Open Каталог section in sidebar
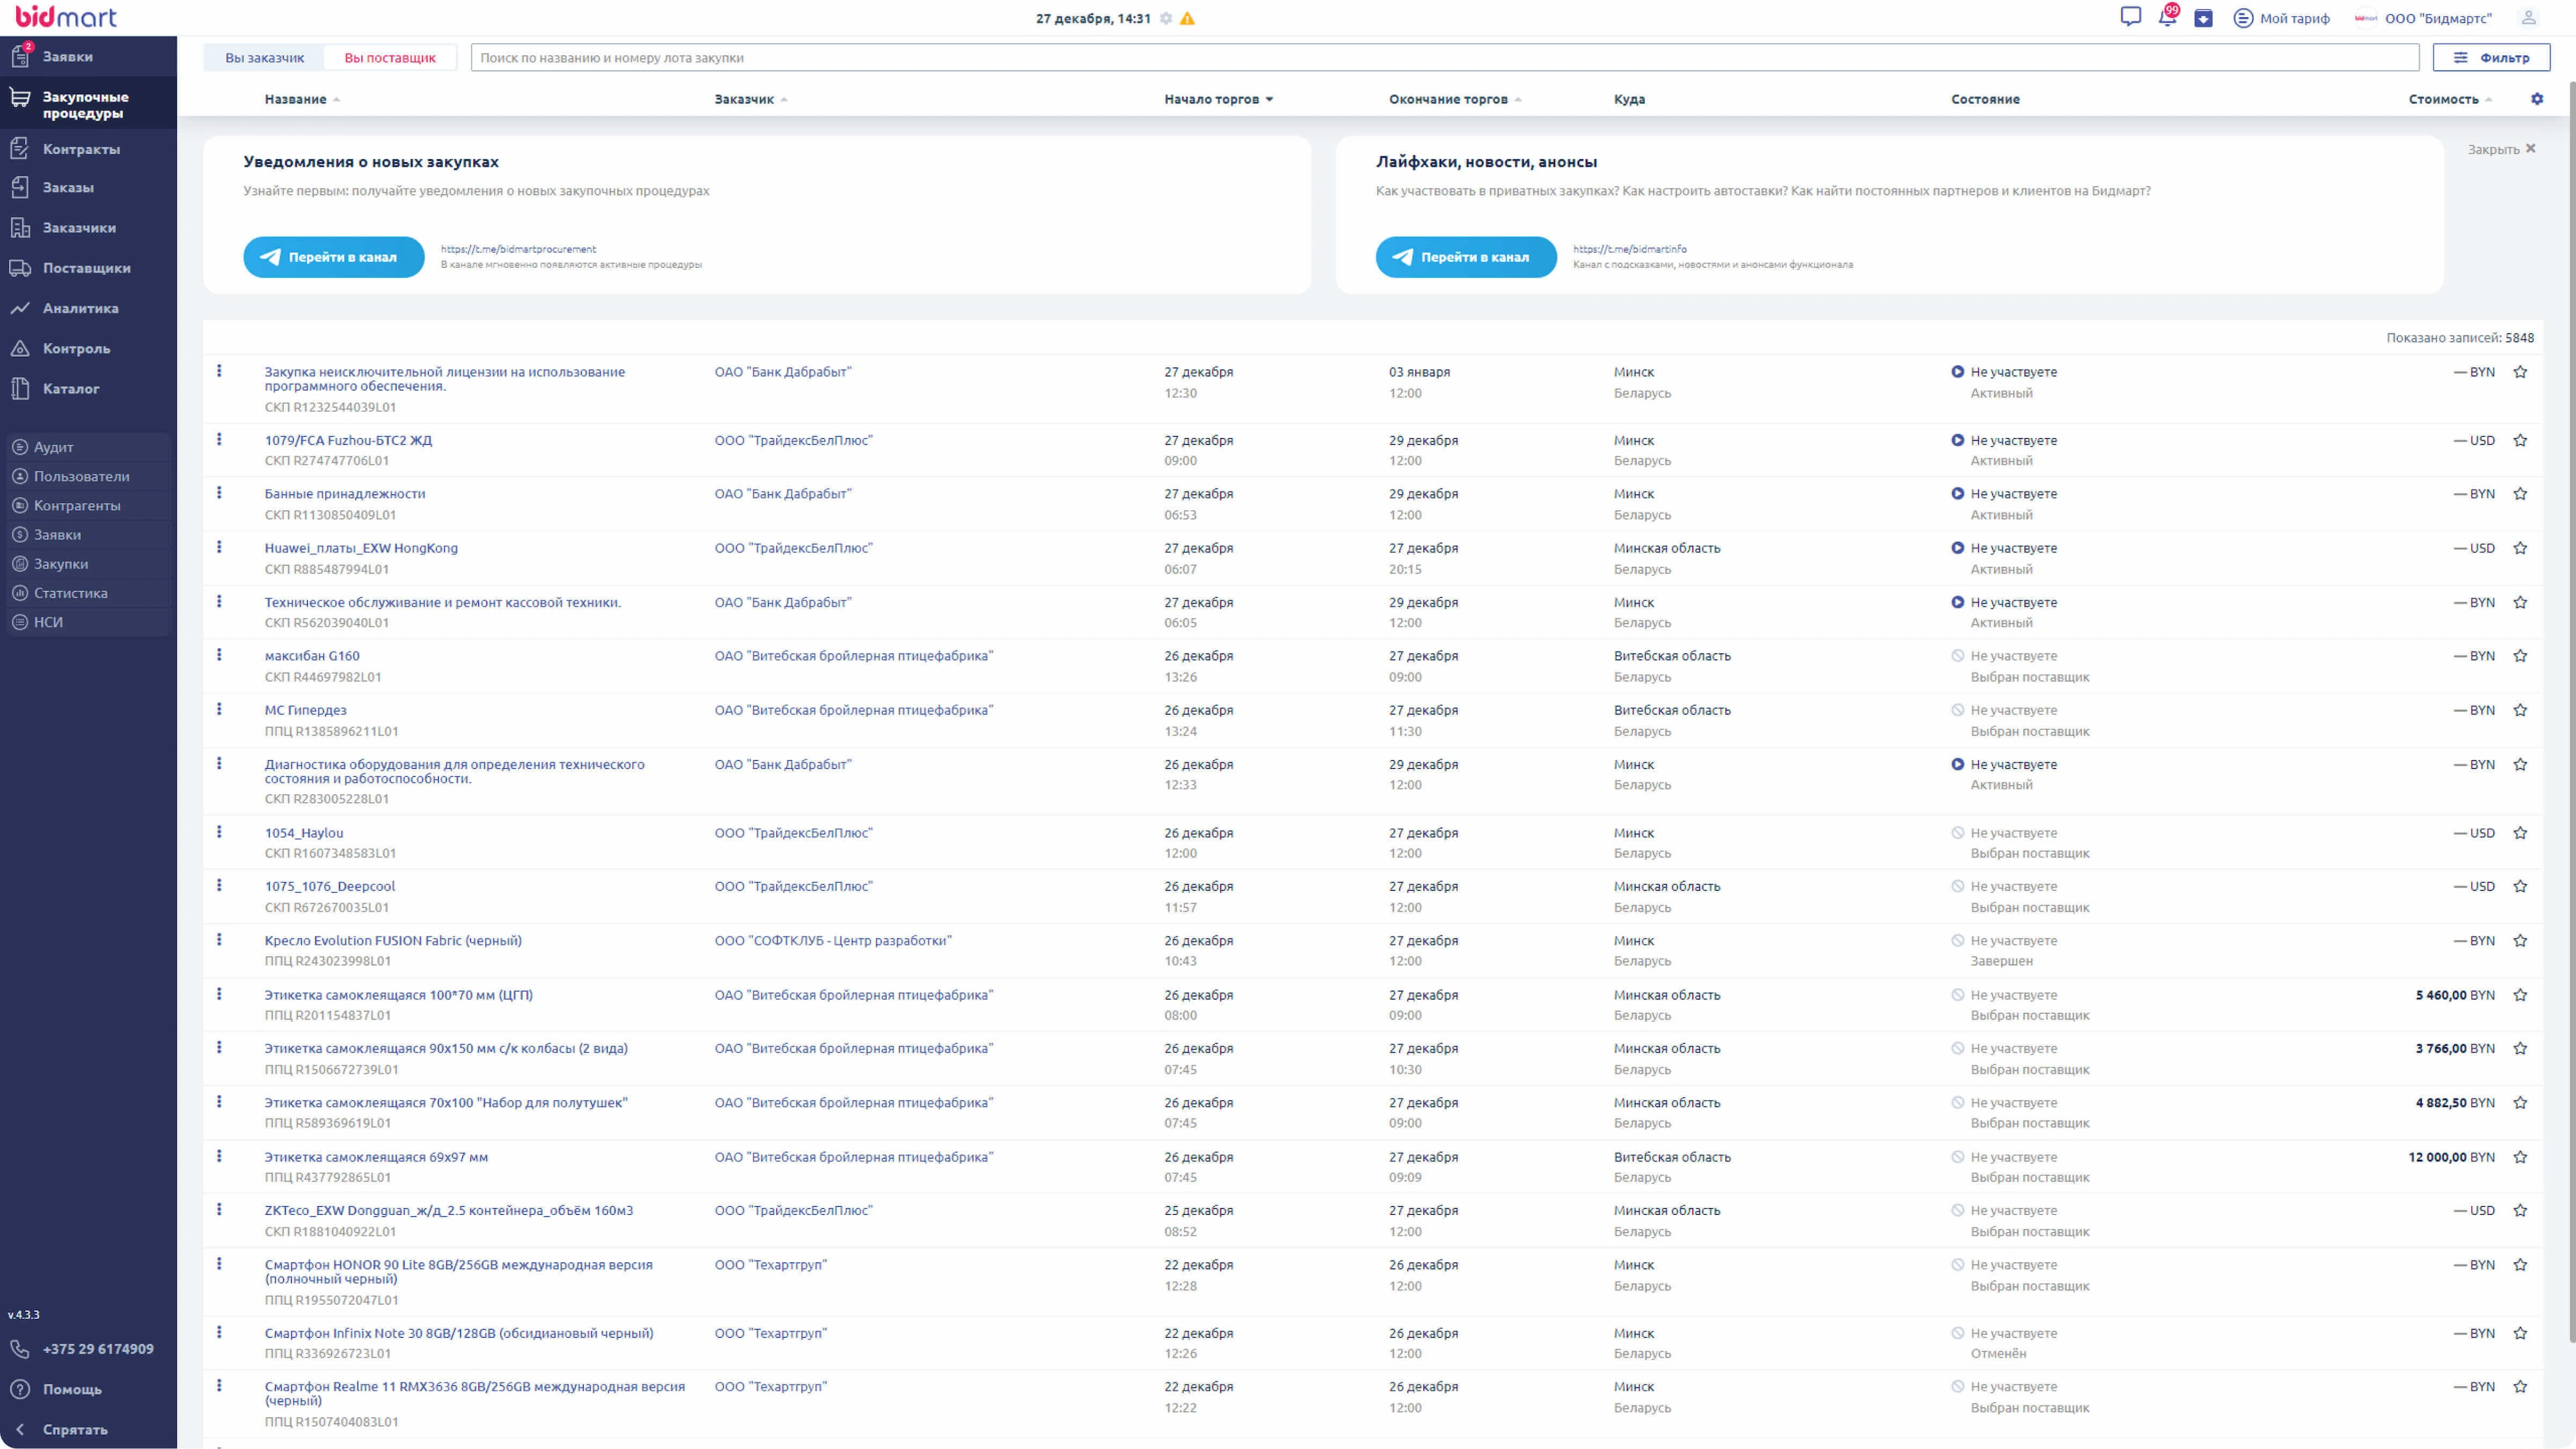The height and width of the screenshot is (1449, 2576). (71, 389)
